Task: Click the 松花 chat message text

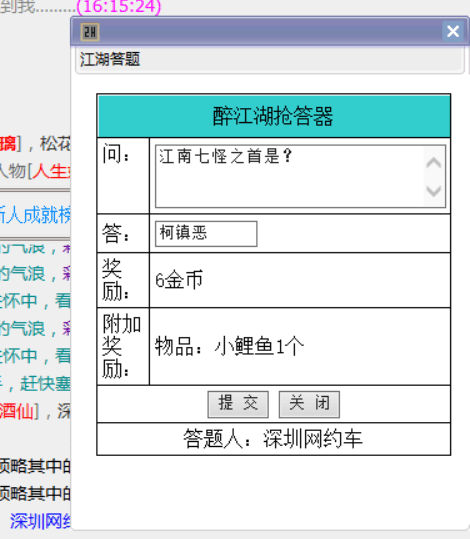Action: (55, 144)
